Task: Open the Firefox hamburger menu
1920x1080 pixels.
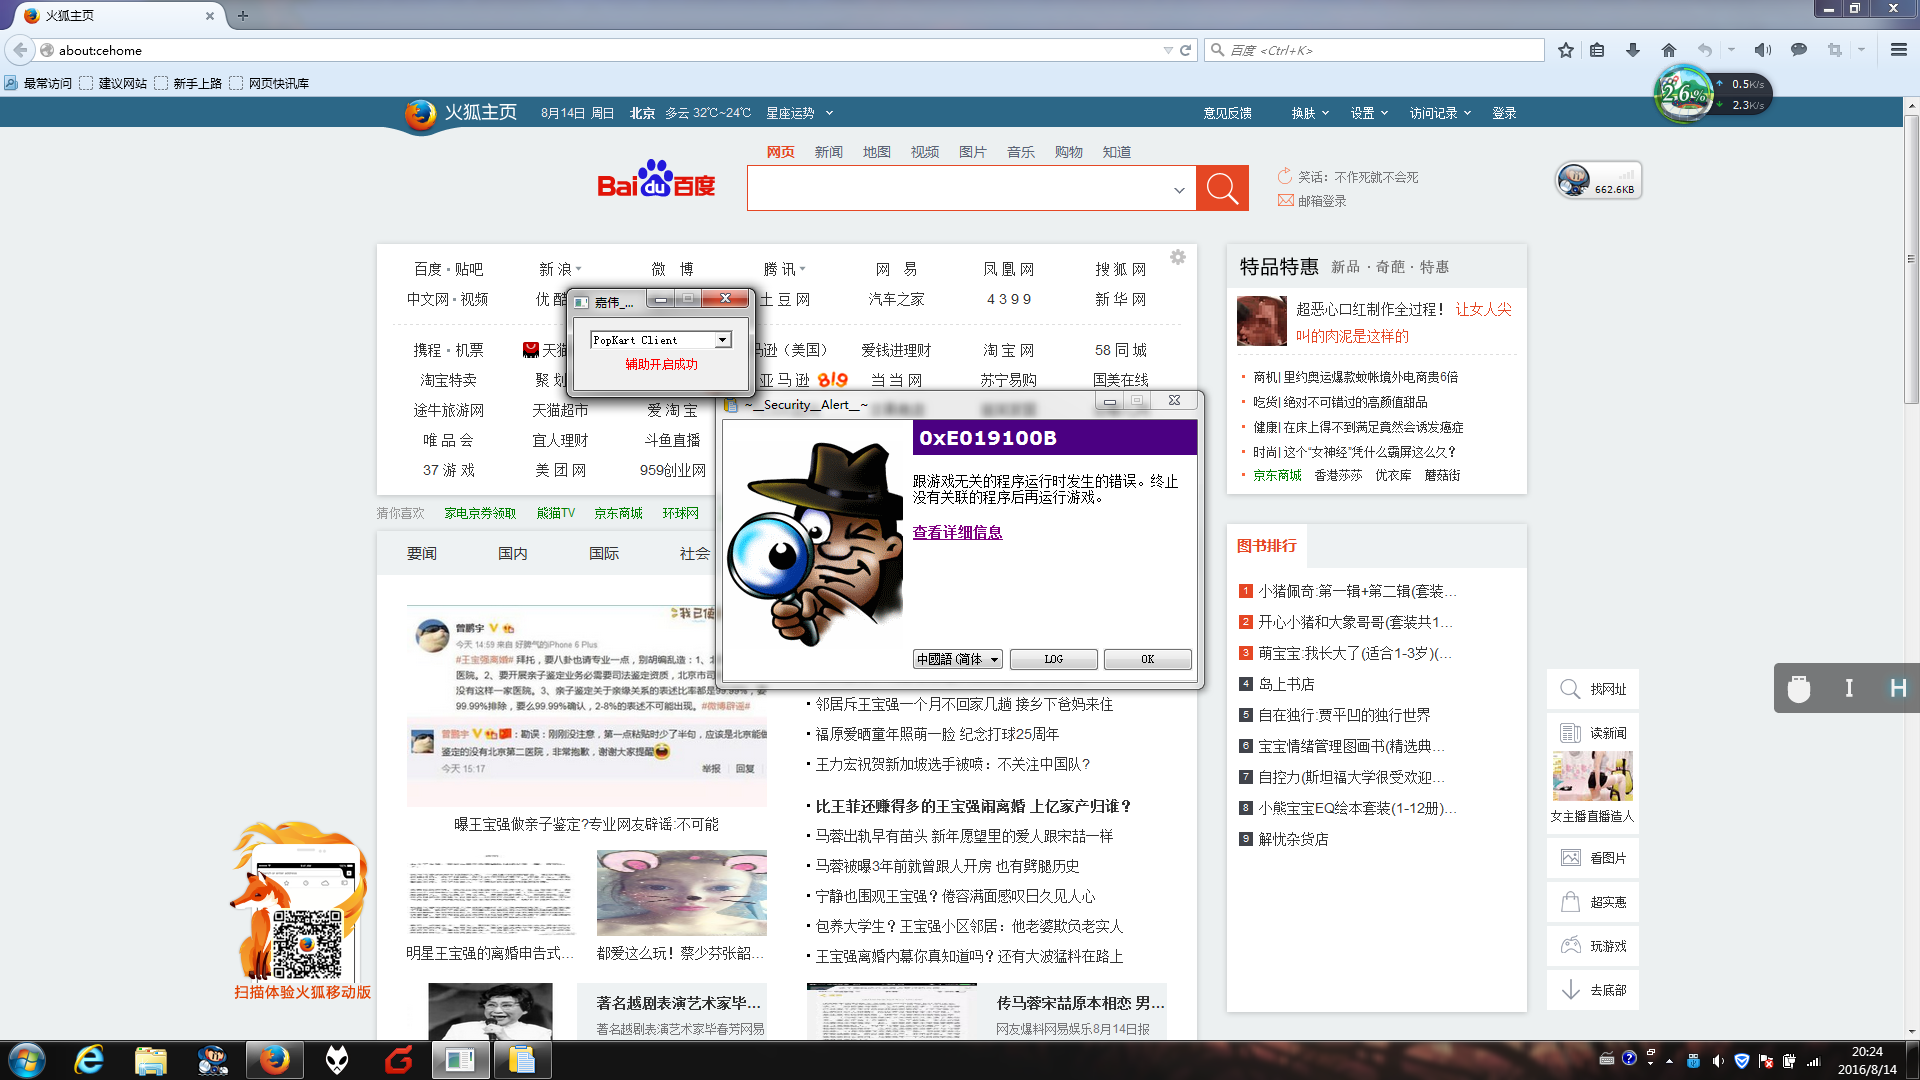Action: (1898, 50)
